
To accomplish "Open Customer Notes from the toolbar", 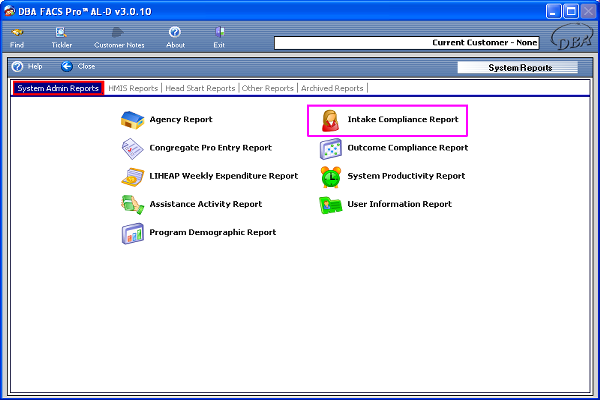I will click(x=120, y=38).
